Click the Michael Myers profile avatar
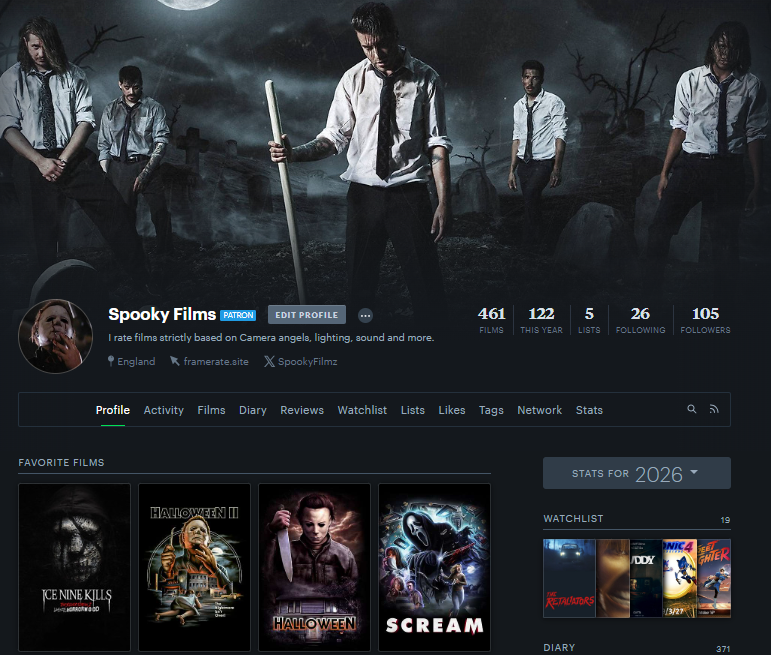This screenshot has height=655, width=771. (x=56, y=336)
